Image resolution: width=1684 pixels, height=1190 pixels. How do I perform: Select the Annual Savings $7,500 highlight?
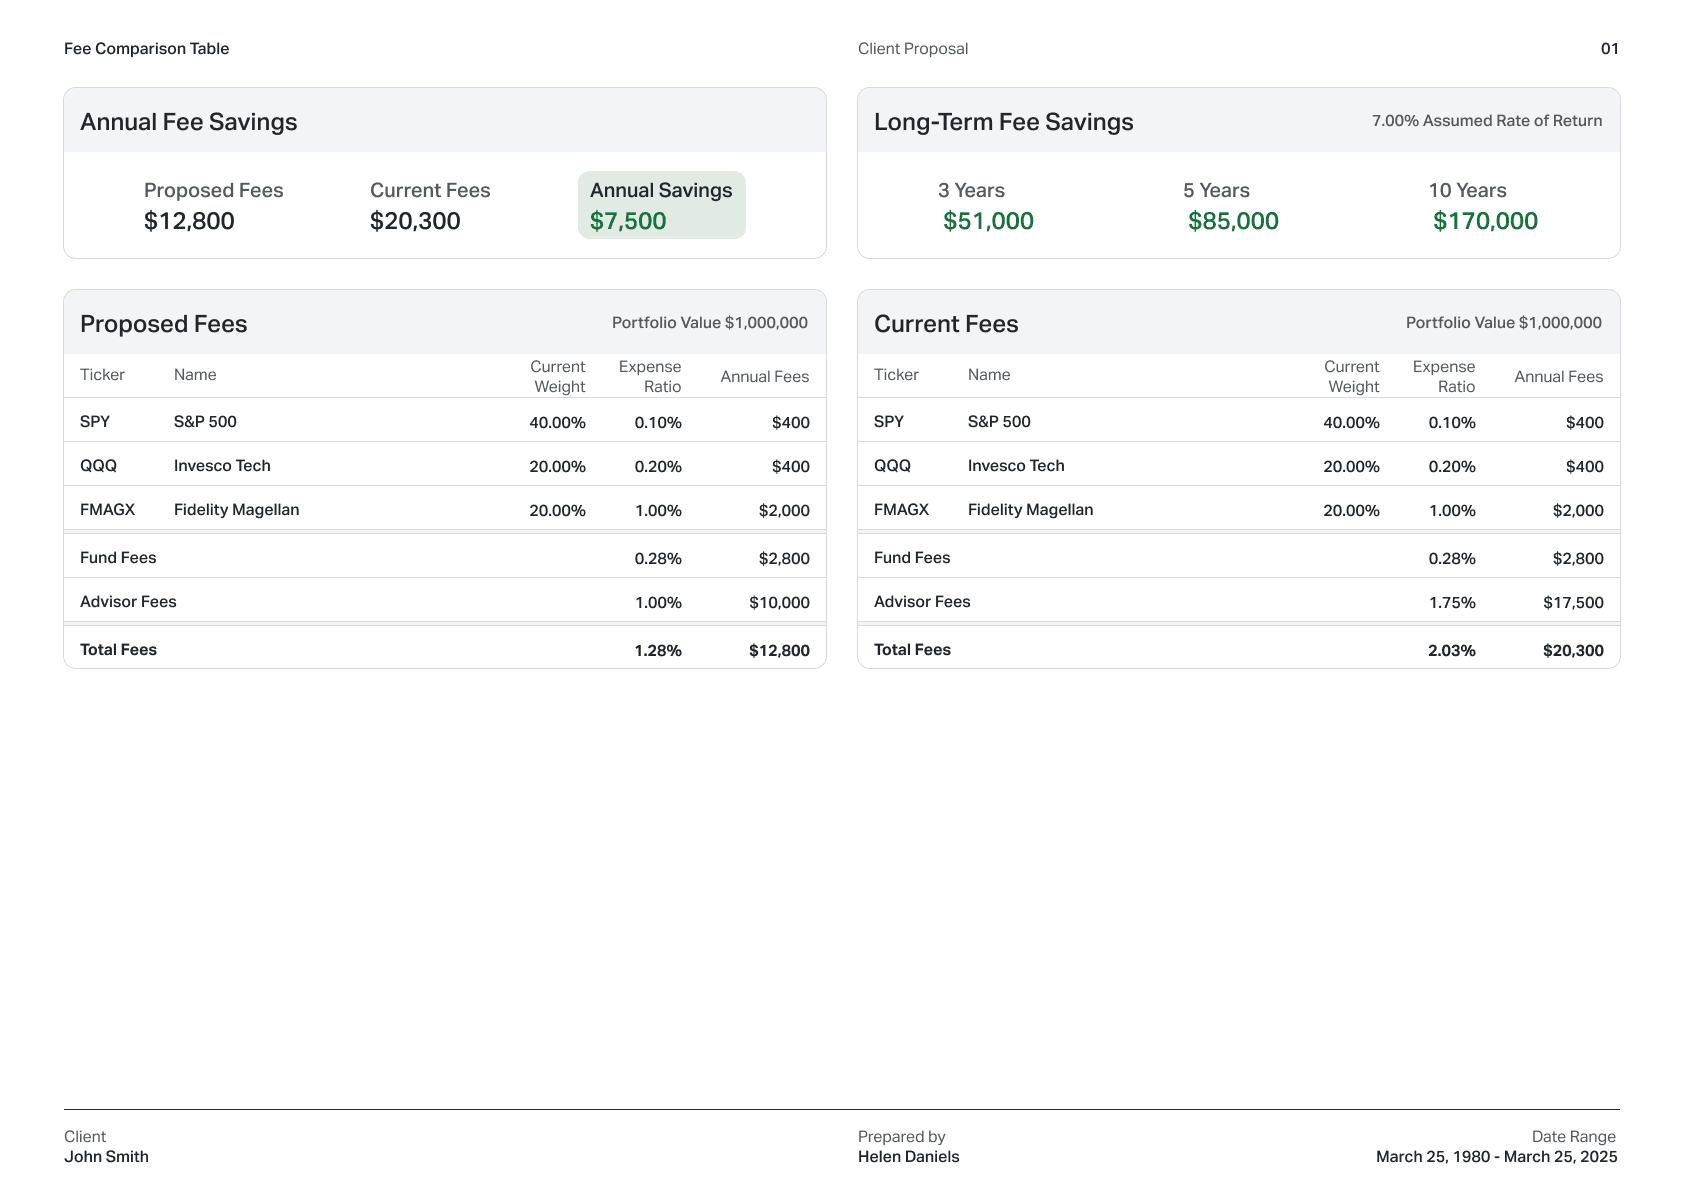click(x=661, y=205)
